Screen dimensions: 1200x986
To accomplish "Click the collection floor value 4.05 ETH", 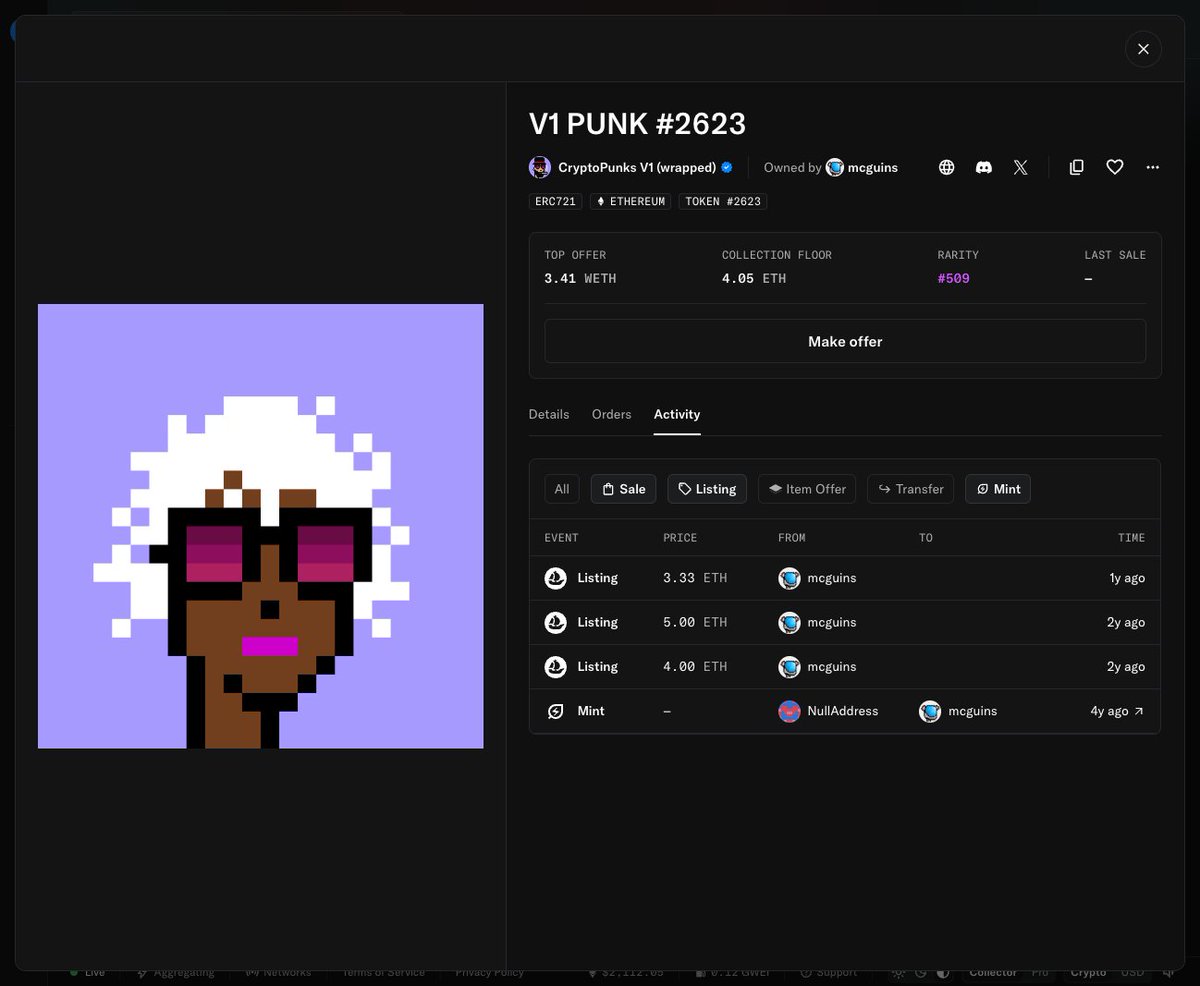I will [x=754, y=278].
